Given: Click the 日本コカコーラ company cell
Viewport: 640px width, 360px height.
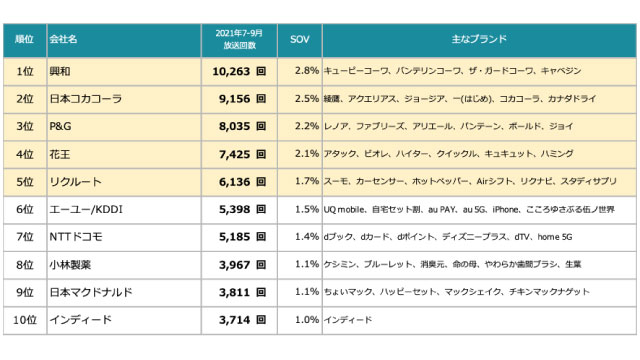Looking at the screenshot, I should pyautogui.click(x=124, y=99).
